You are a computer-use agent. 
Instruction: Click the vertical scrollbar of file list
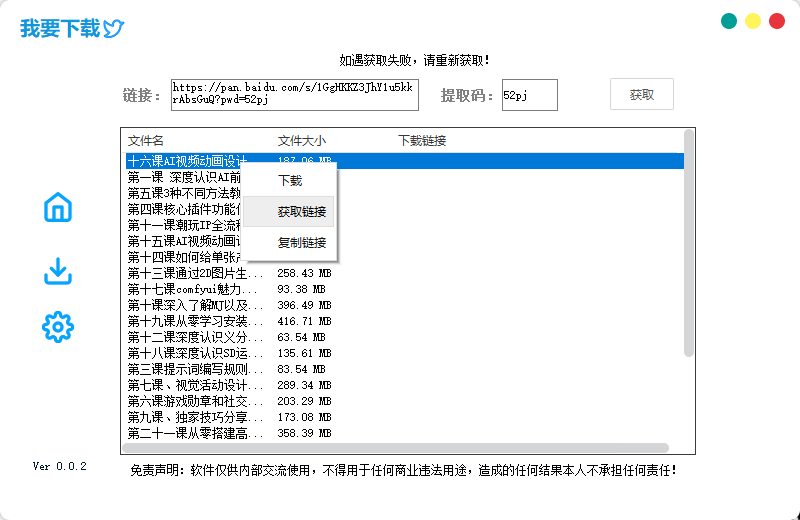click(688, 242)
